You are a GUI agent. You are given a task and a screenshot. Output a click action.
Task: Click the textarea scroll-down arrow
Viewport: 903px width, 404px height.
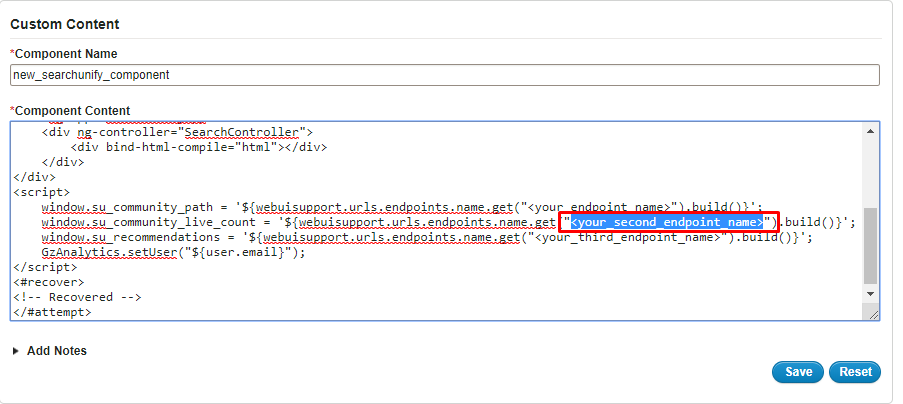[x=870, y=294]
